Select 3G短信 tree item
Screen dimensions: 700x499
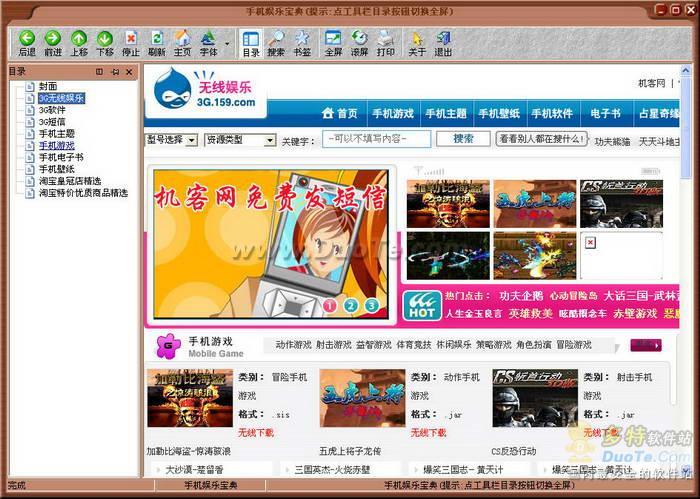click(52, 122)
